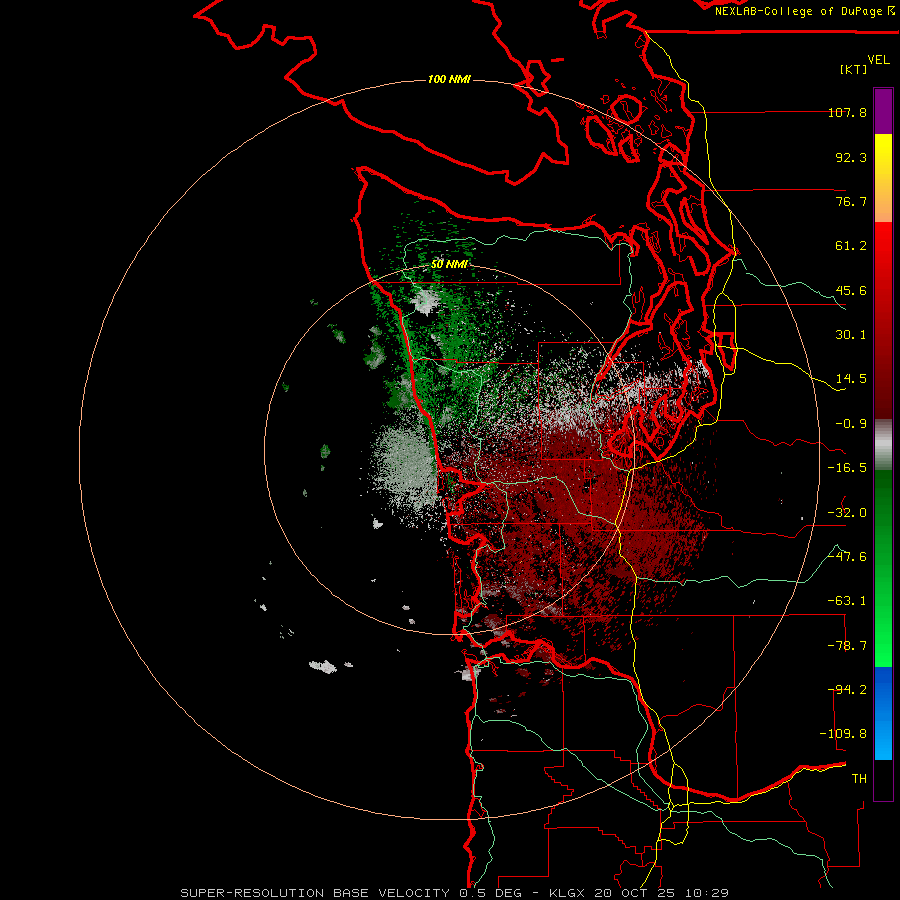Image resolution: width=900 pixels, height=900 pixels.
Task: Click the NEXLAB-College of DuPage label
Action: (800, 11)
